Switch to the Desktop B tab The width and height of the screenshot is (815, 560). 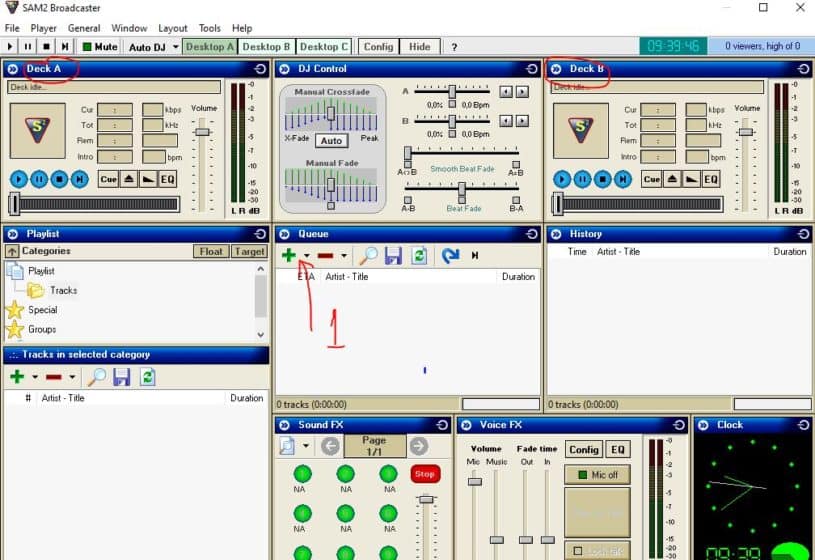click(267, 46)
